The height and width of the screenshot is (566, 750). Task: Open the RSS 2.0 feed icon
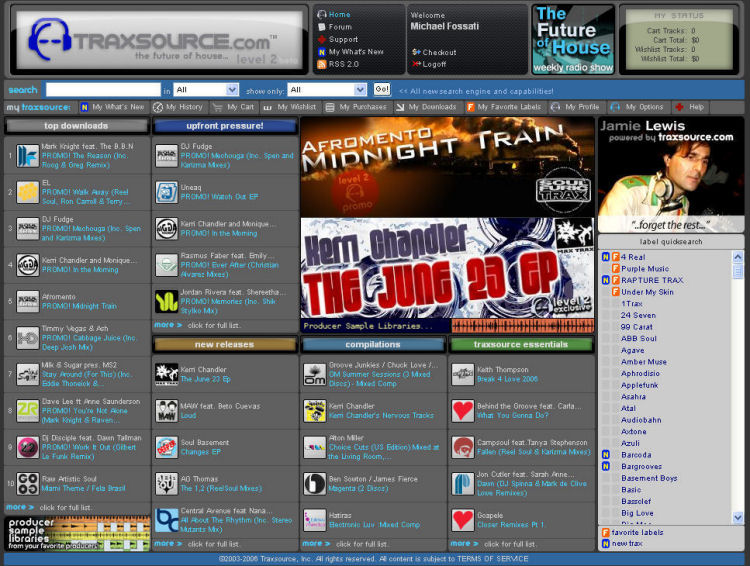(x=321, y=64)
